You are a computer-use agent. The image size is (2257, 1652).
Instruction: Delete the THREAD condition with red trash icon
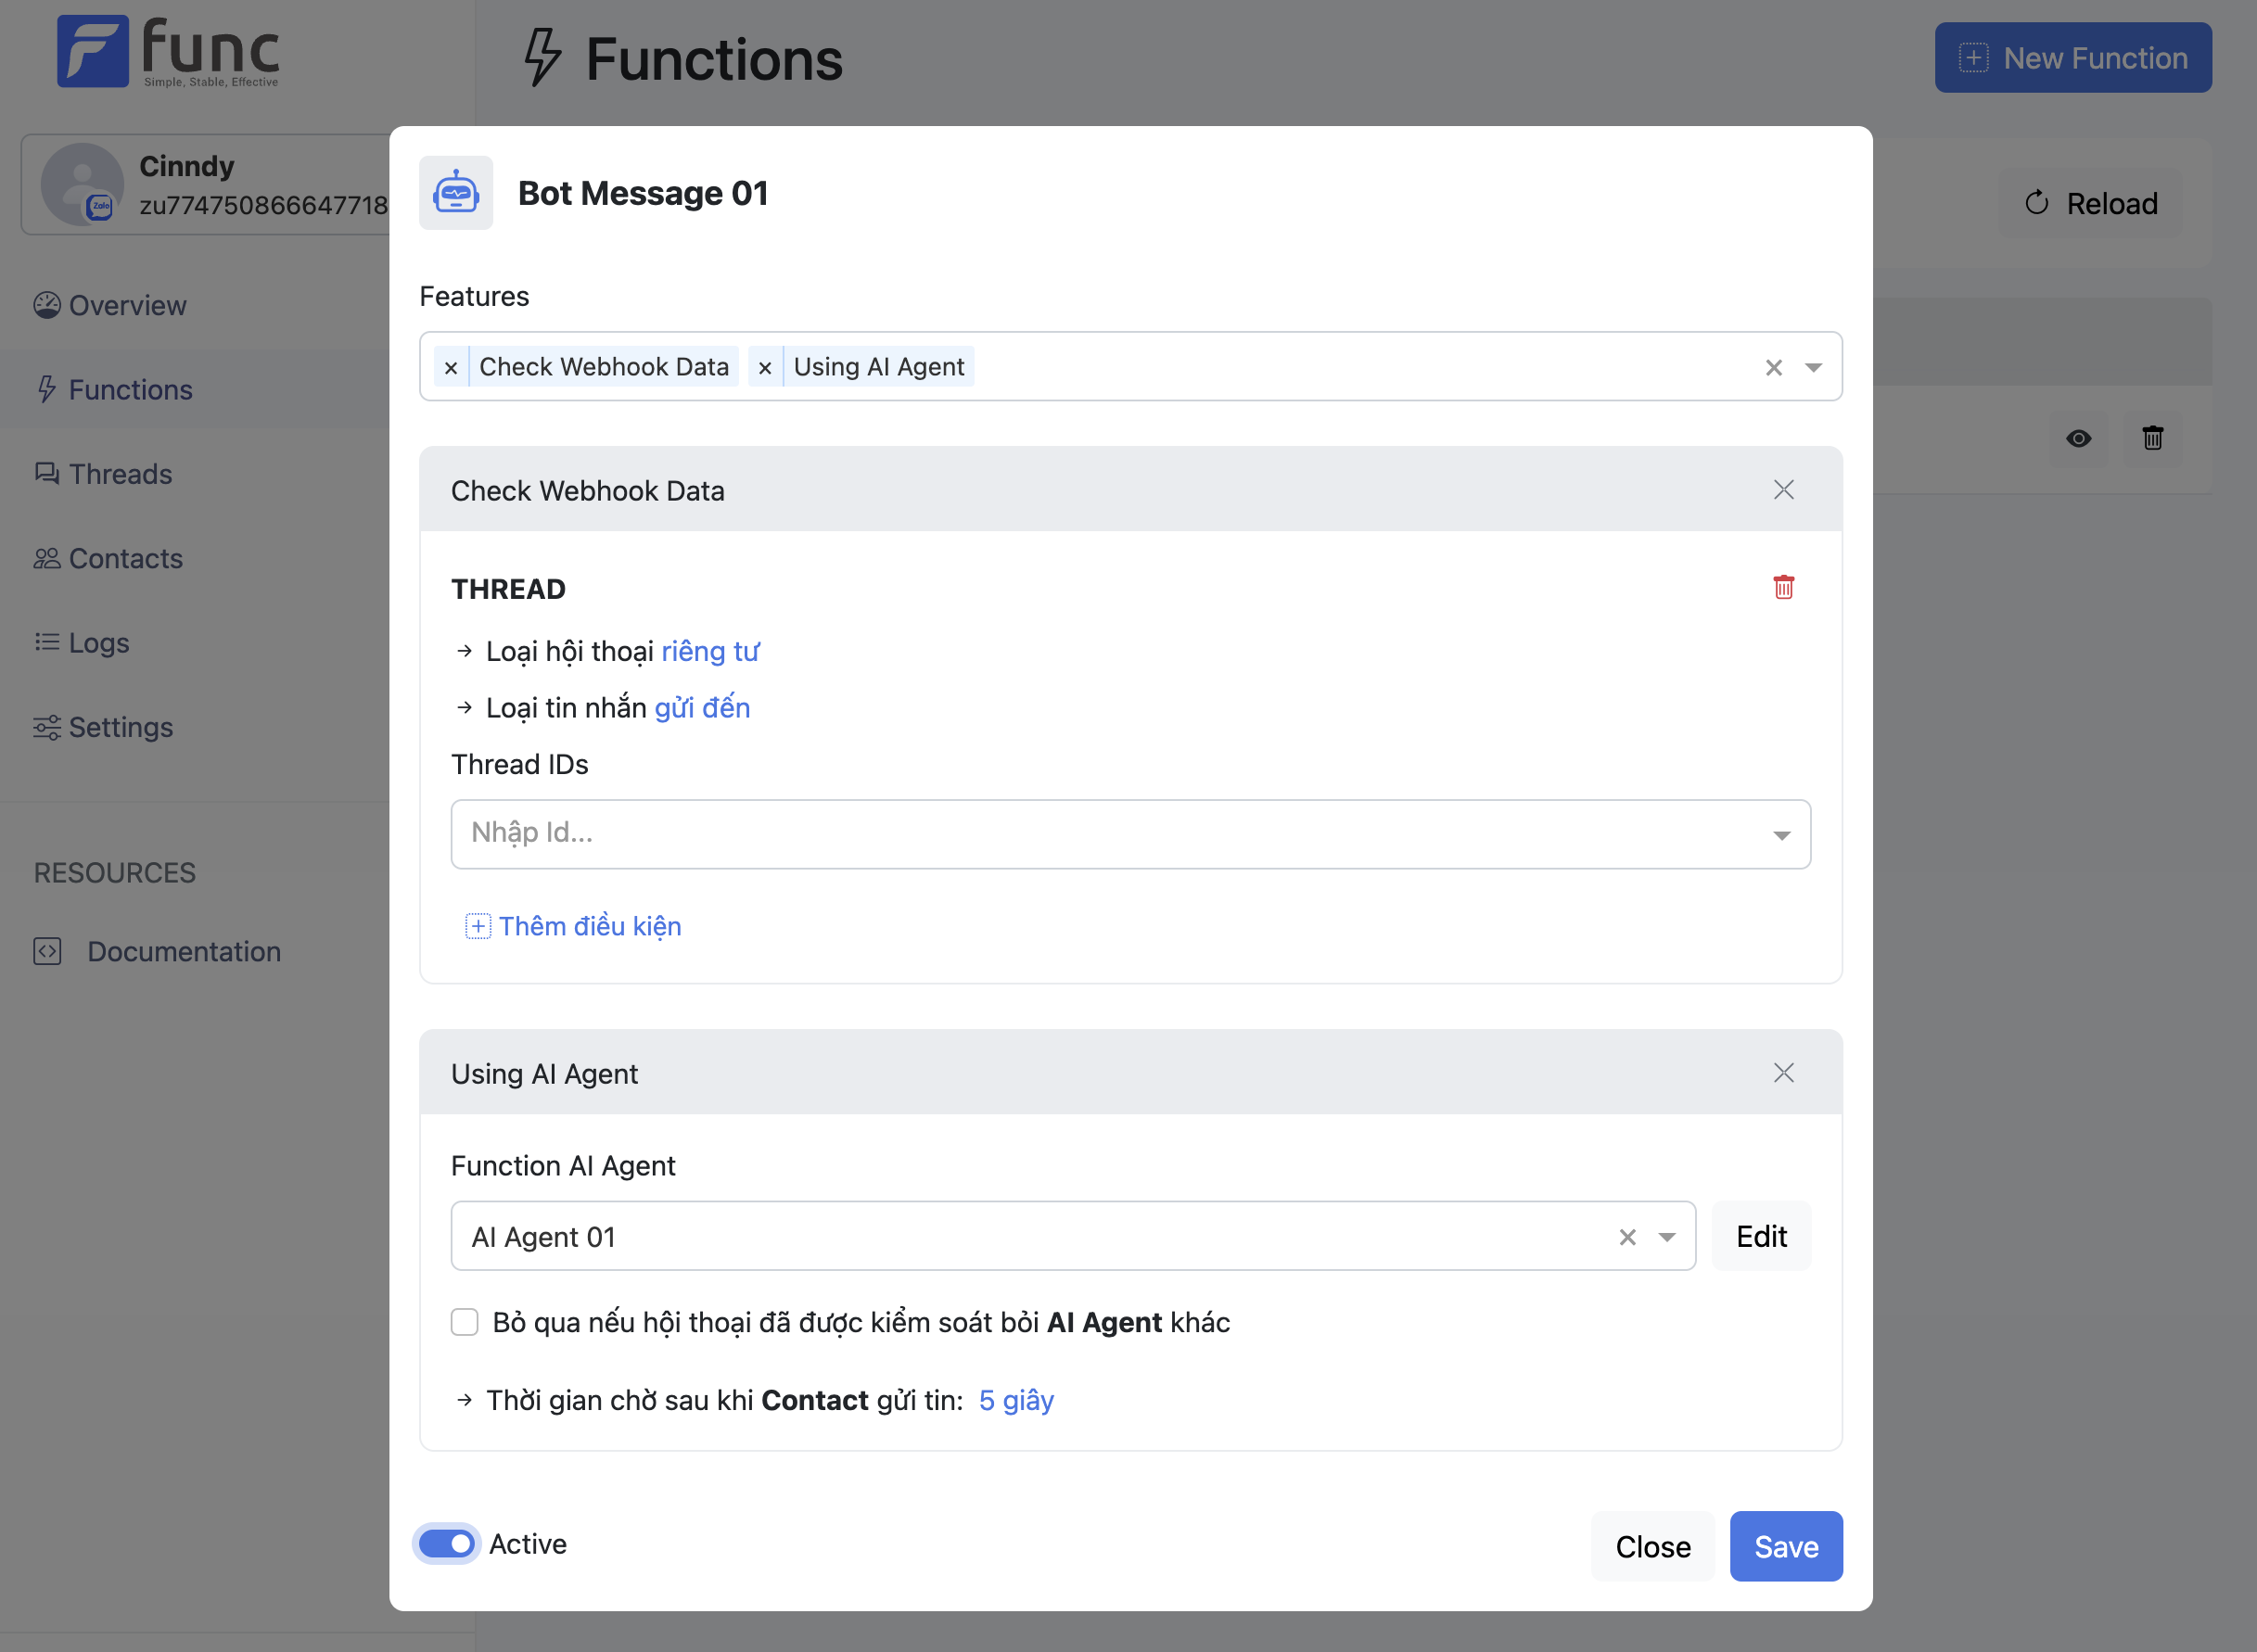(x=1783, y=587)
